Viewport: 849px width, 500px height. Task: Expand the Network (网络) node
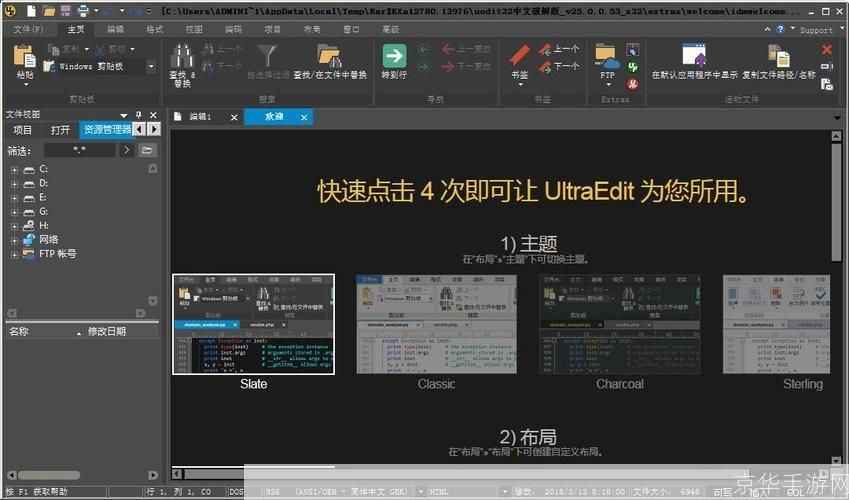point(14,240)
